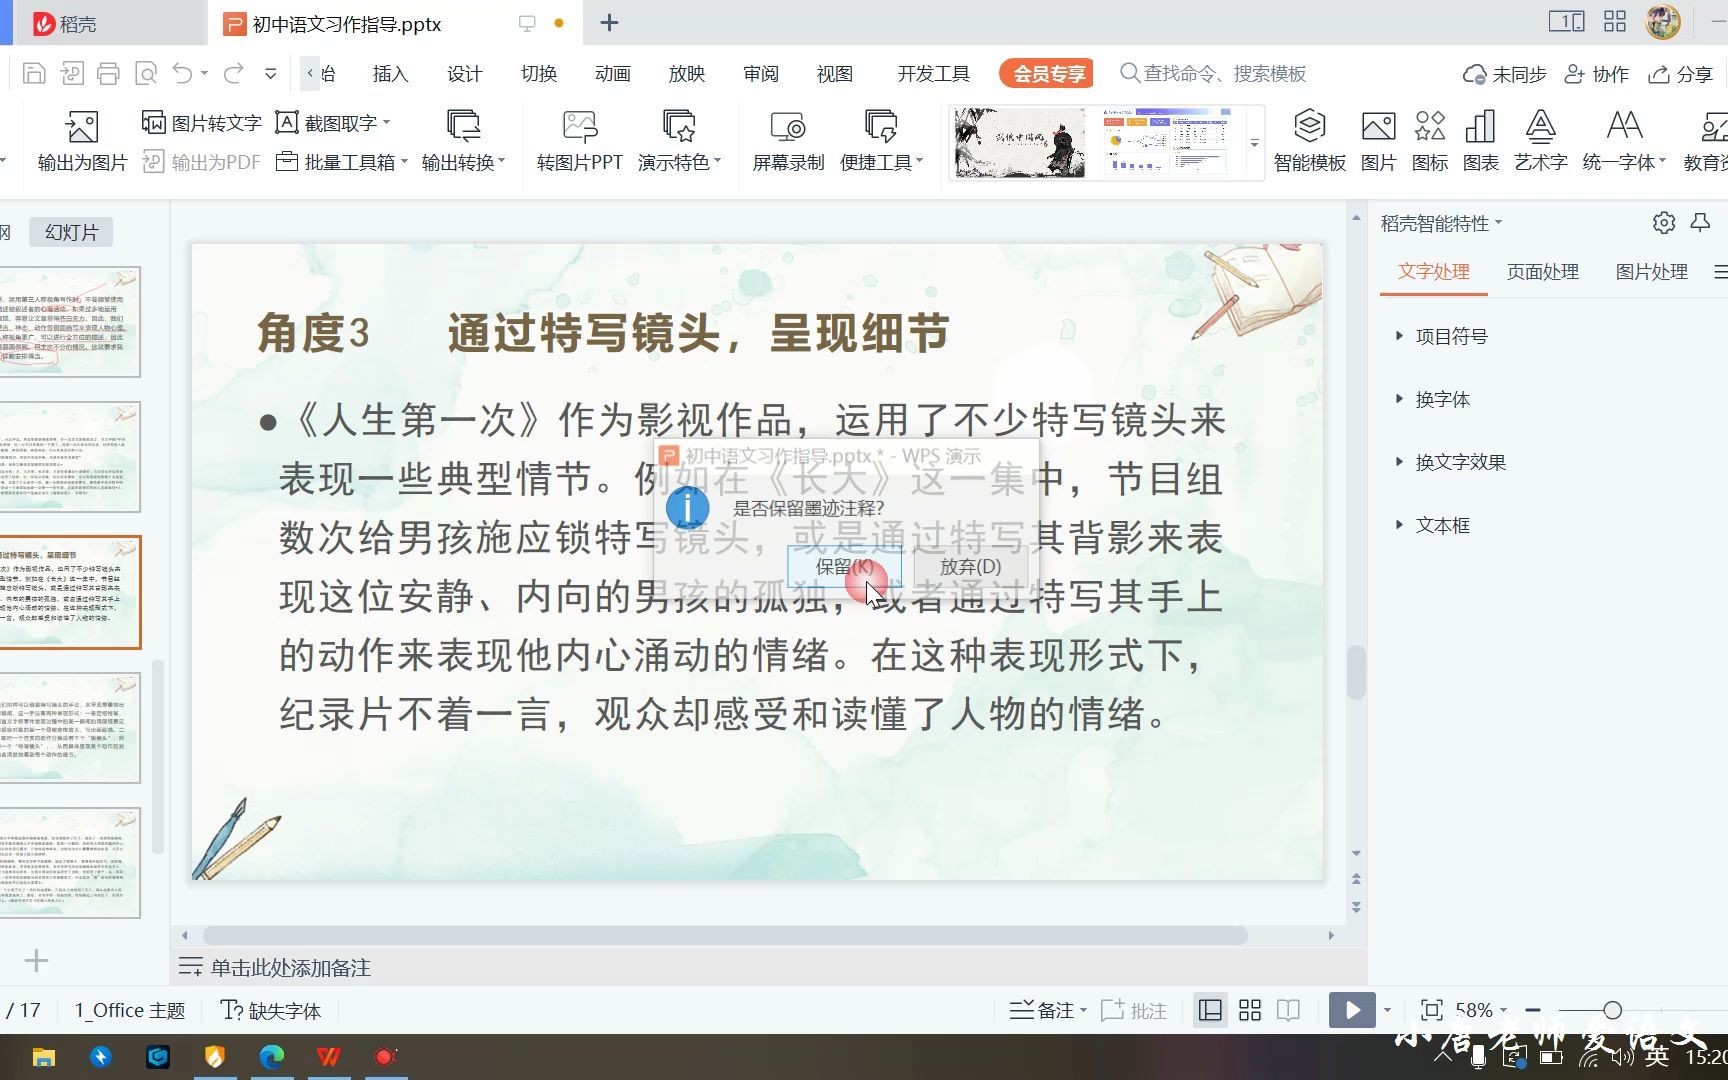The height and width of the screenshot is (1080, 1728).
Task: Expand the 统一字体 dropdown
Action: click(x=1662, y=161)
